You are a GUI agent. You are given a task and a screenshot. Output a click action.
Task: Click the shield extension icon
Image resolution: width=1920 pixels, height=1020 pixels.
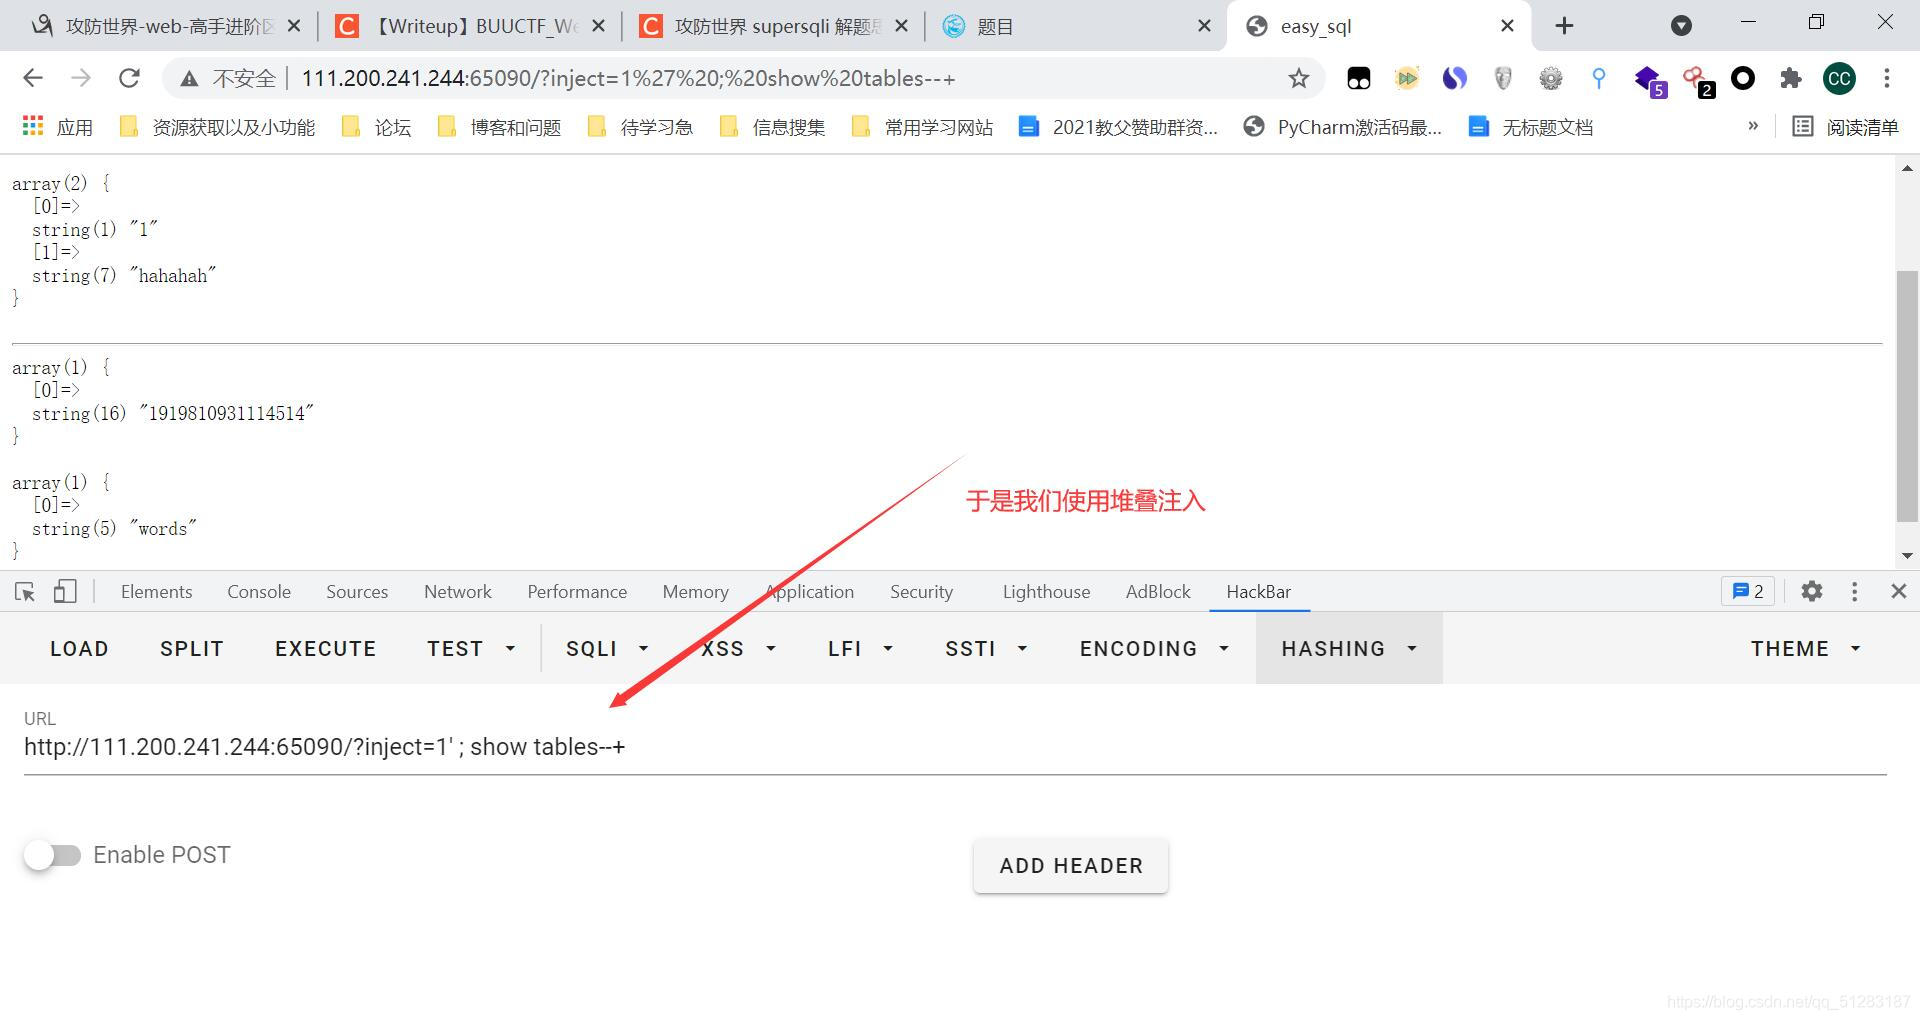1503,78
